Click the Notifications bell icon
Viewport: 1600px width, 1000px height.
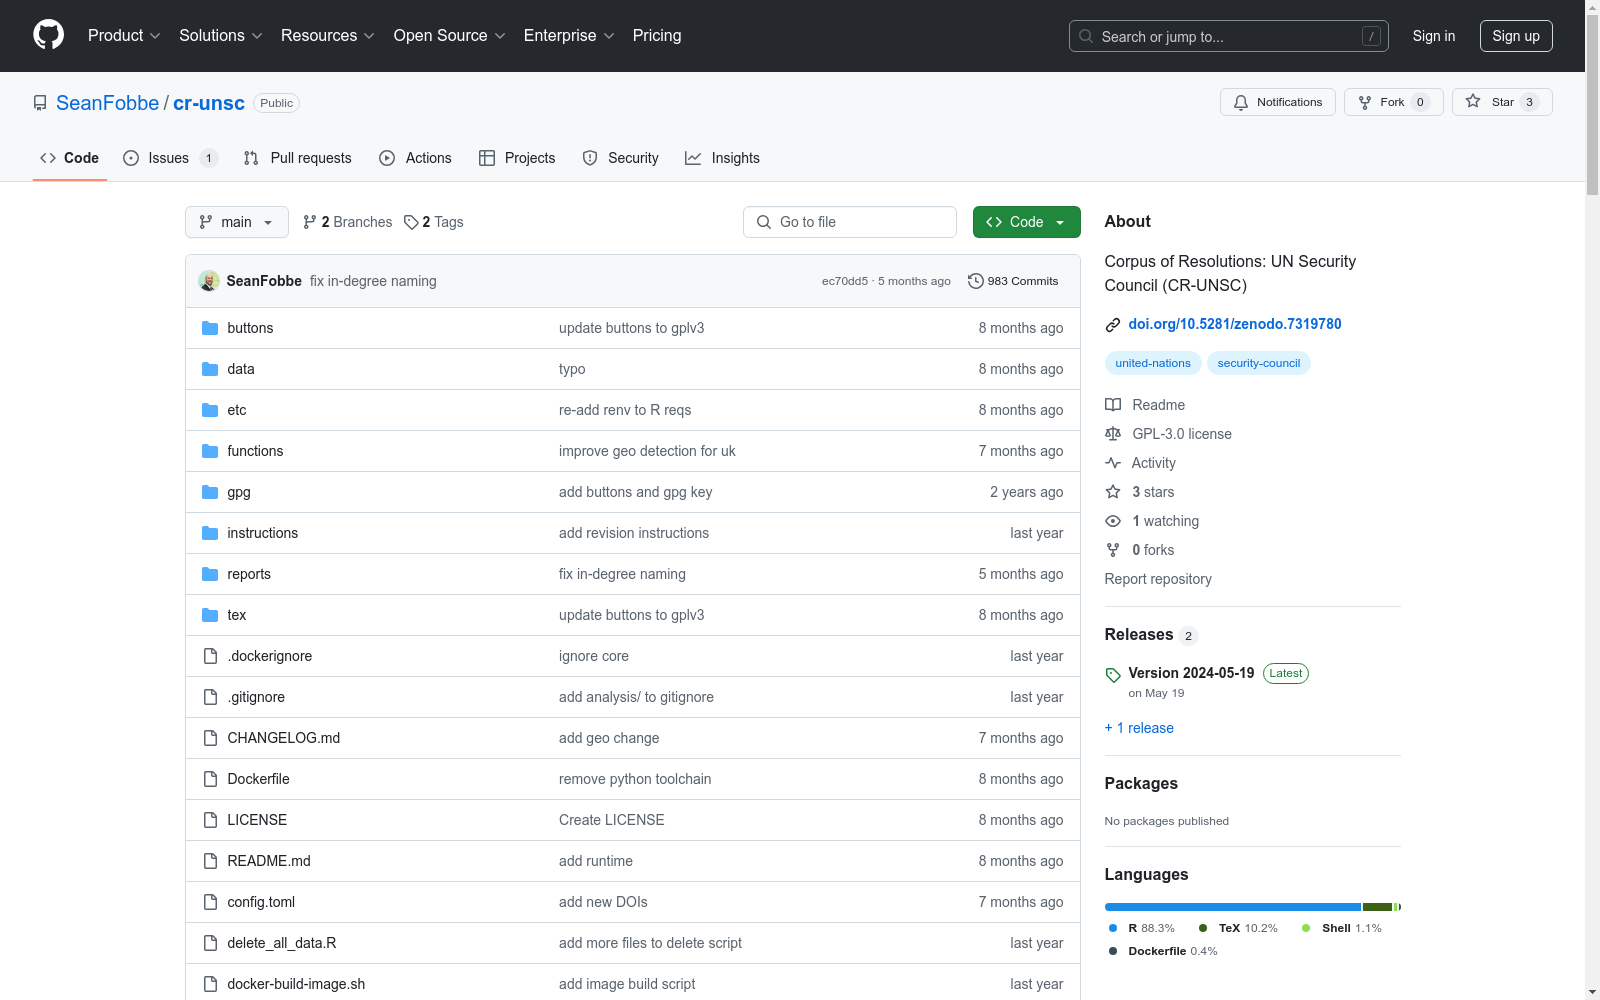coord(1241,102)
